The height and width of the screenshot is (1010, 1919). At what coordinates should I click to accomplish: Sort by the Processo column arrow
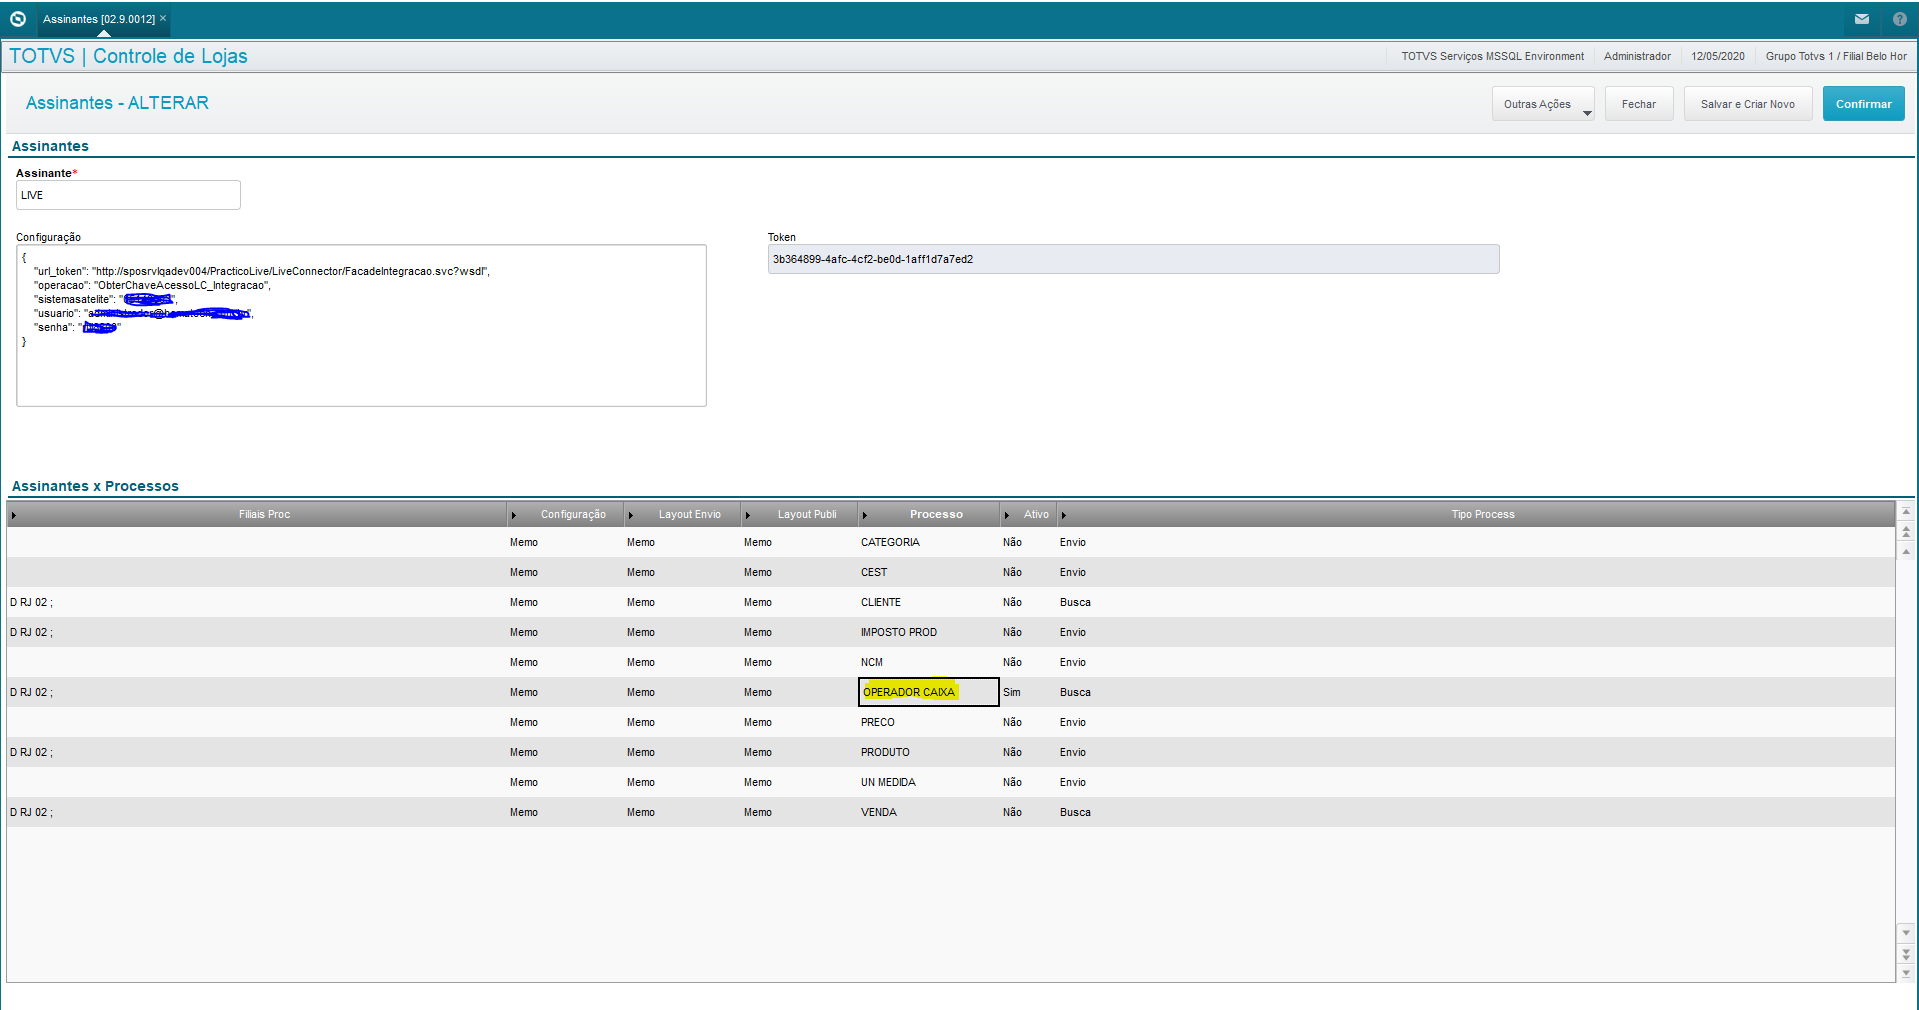pyautogui.click(x=865, y=515)
